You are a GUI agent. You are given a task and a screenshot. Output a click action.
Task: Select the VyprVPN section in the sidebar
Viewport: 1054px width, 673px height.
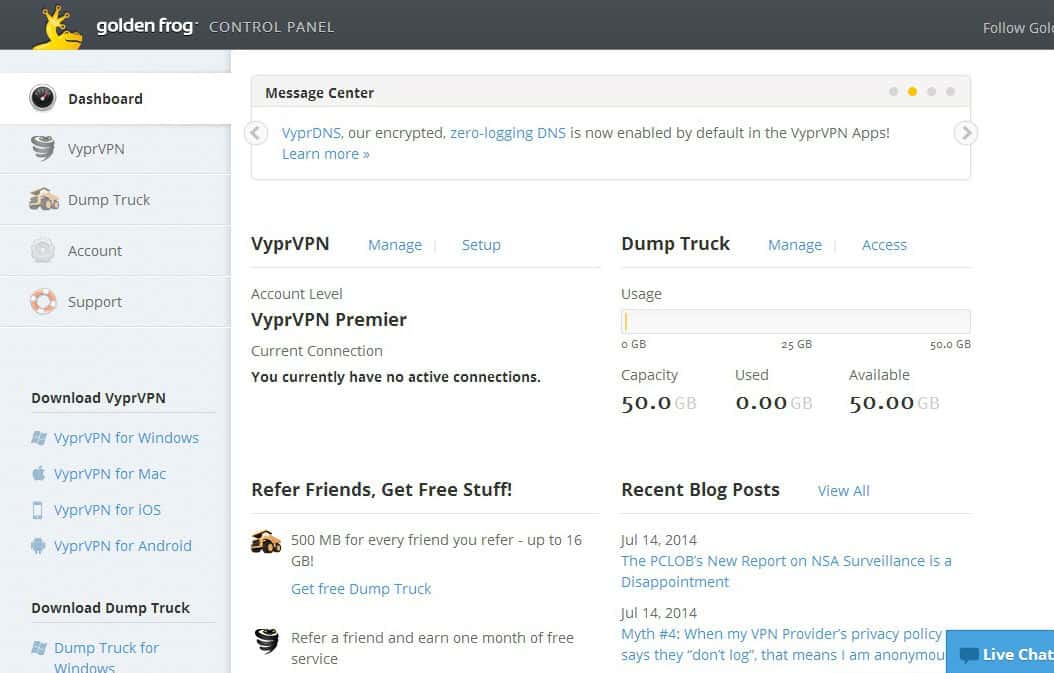(x=93, y=148)
